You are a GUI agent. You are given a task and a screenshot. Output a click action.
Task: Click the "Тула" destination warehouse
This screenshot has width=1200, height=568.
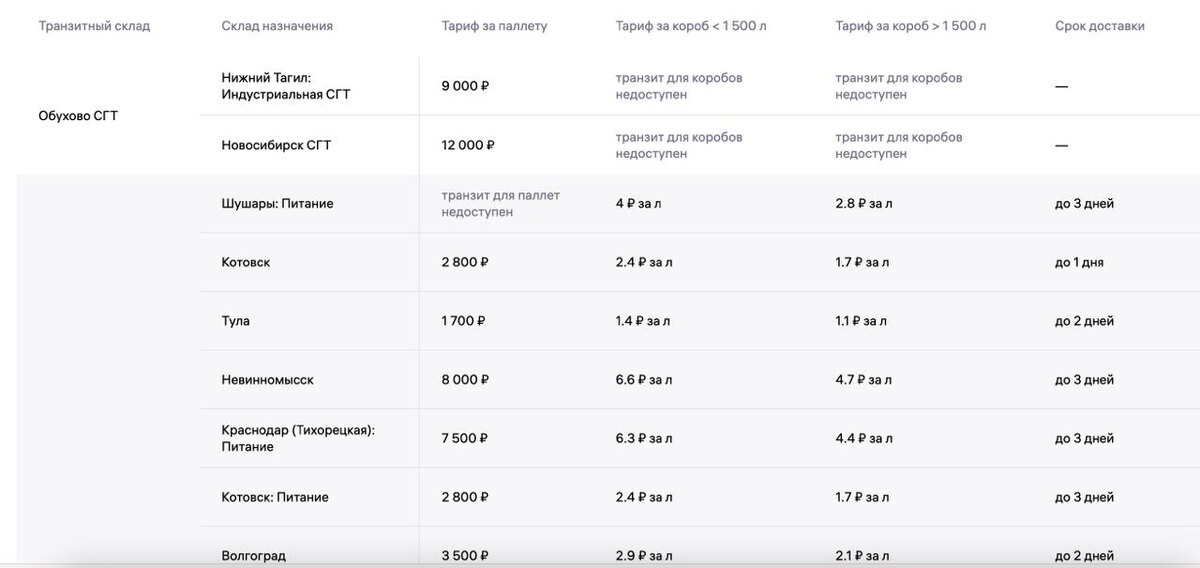pos(236,321)
